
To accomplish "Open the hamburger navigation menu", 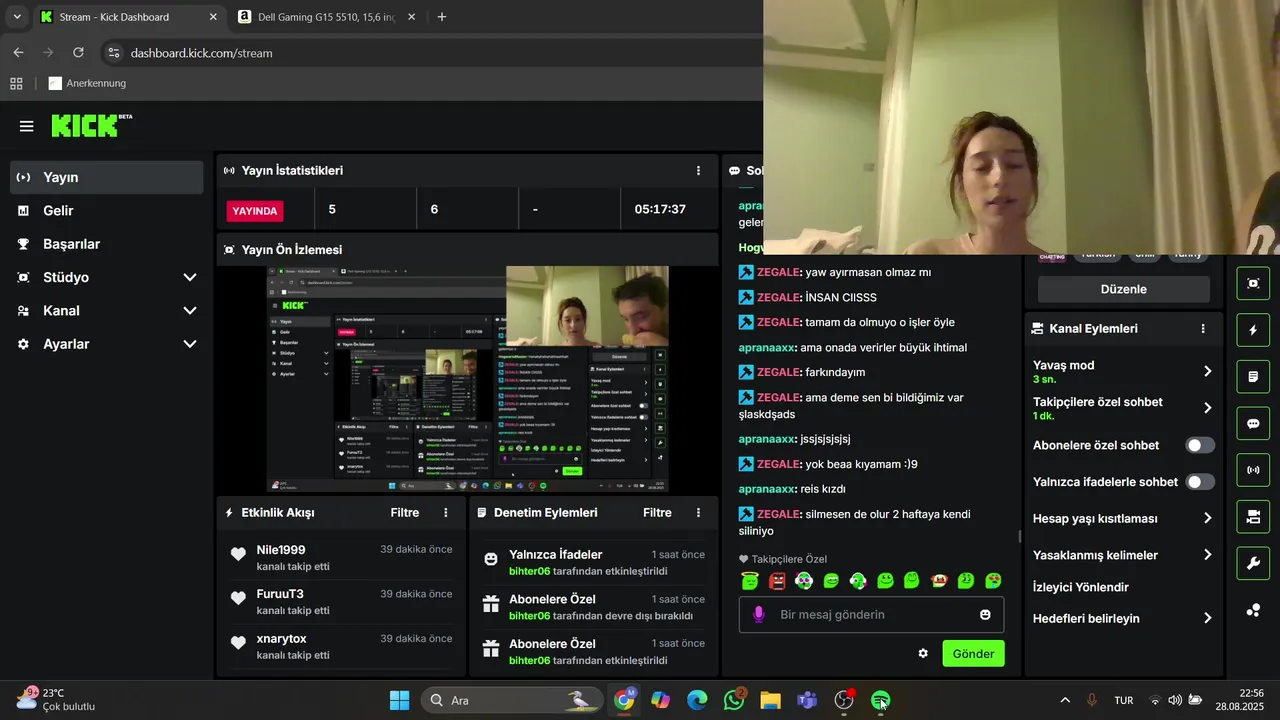I will pyautogui.click(x=27, y=127).
